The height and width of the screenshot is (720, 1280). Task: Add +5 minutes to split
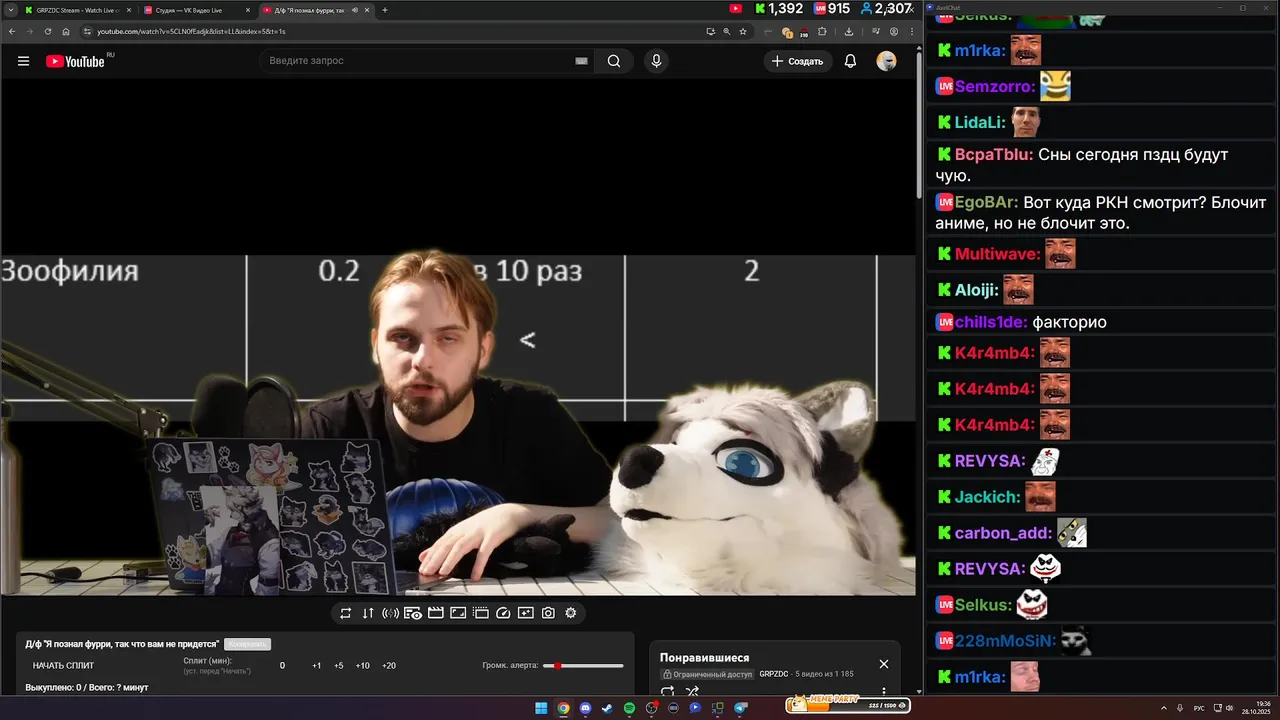click(339, 665)
